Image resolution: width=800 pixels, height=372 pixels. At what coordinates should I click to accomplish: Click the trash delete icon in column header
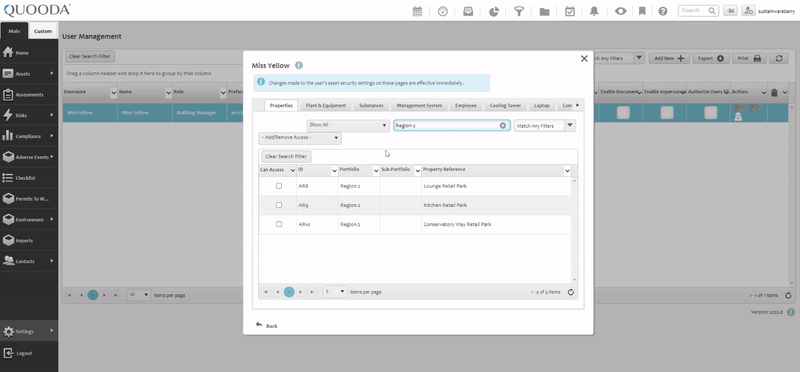click(774, 92)
